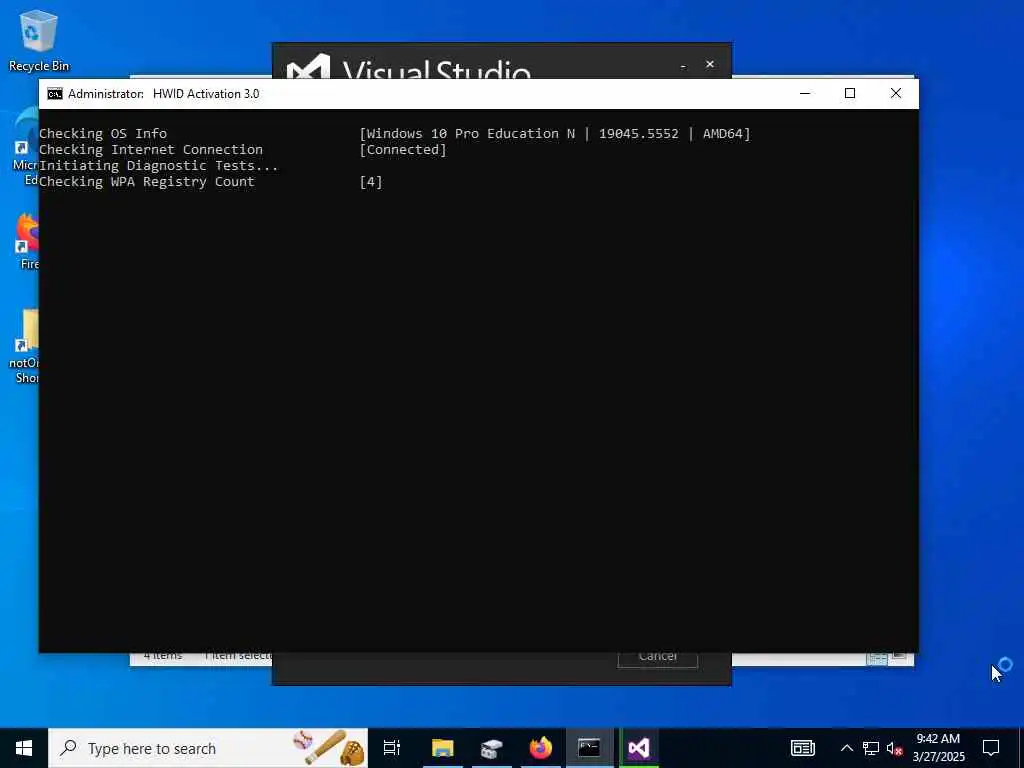This screenshot has height=768, width=1024.
Task: Open network status tray icon
Action: [871, 748]
